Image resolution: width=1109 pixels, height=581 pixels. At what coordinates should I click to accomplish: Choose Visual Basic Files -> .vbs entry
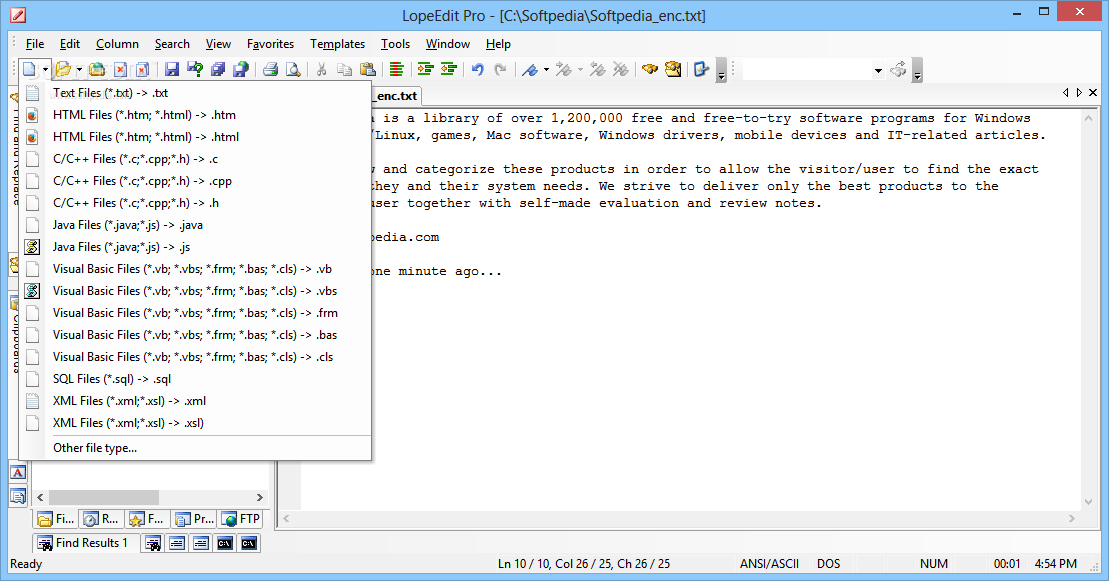coord(194,291)
